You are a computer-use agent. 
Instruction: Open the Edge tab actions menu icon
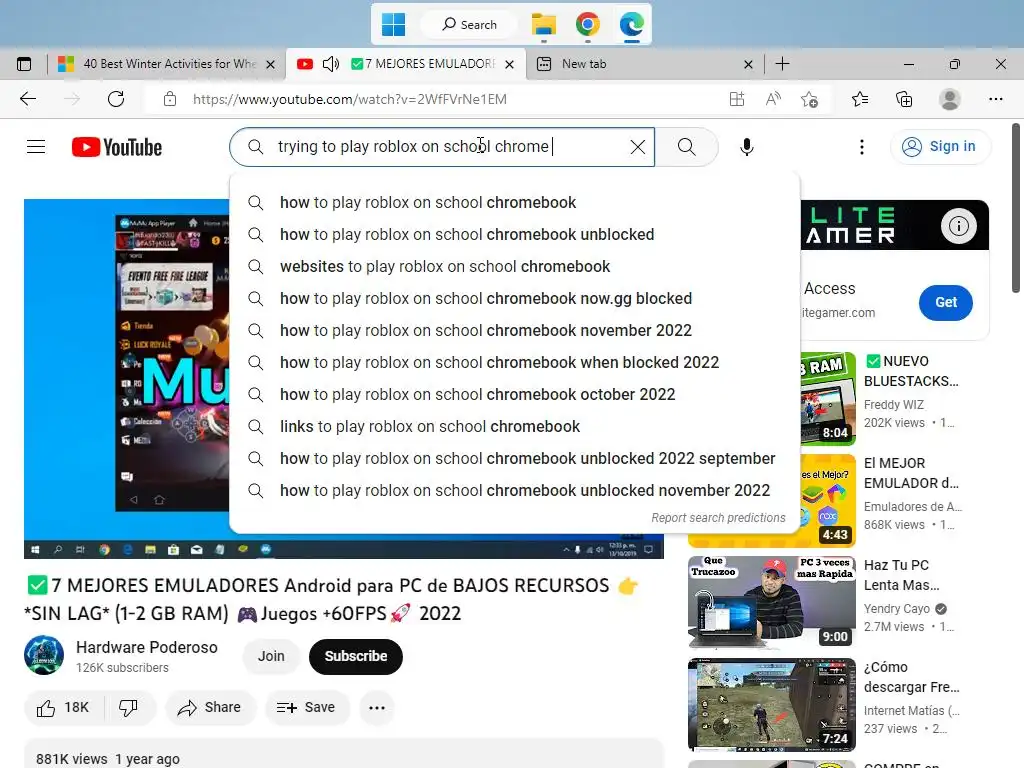tap(24, 64)
